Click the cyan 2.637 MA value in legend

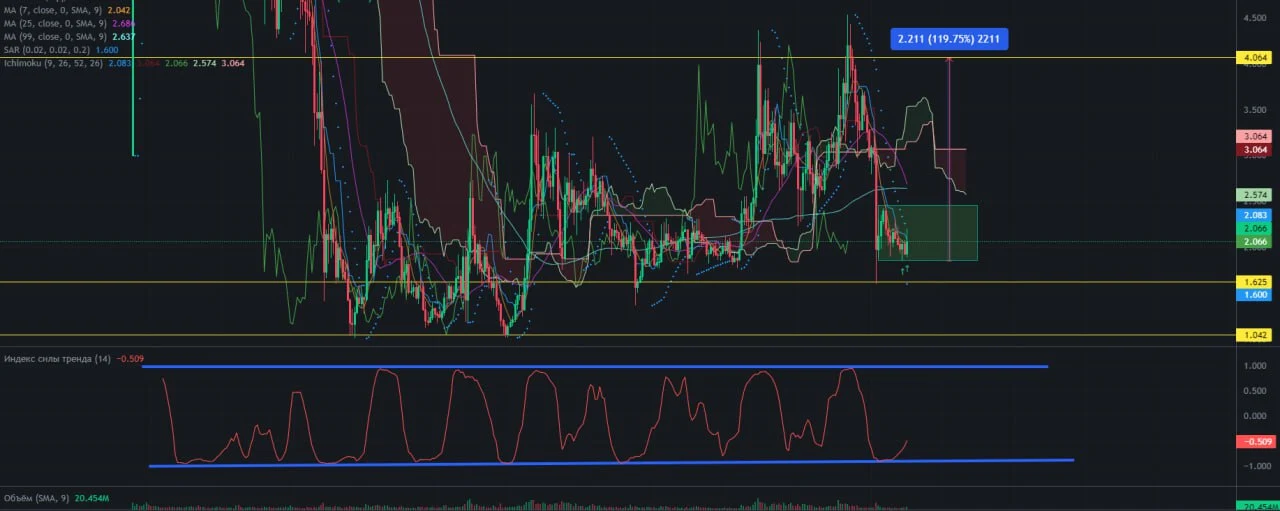click(122, 36)
